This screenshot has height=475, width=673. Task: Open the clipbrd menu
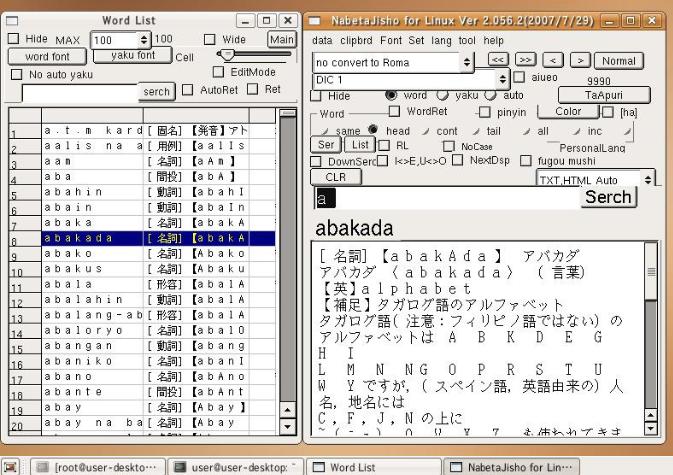[356, 40]
